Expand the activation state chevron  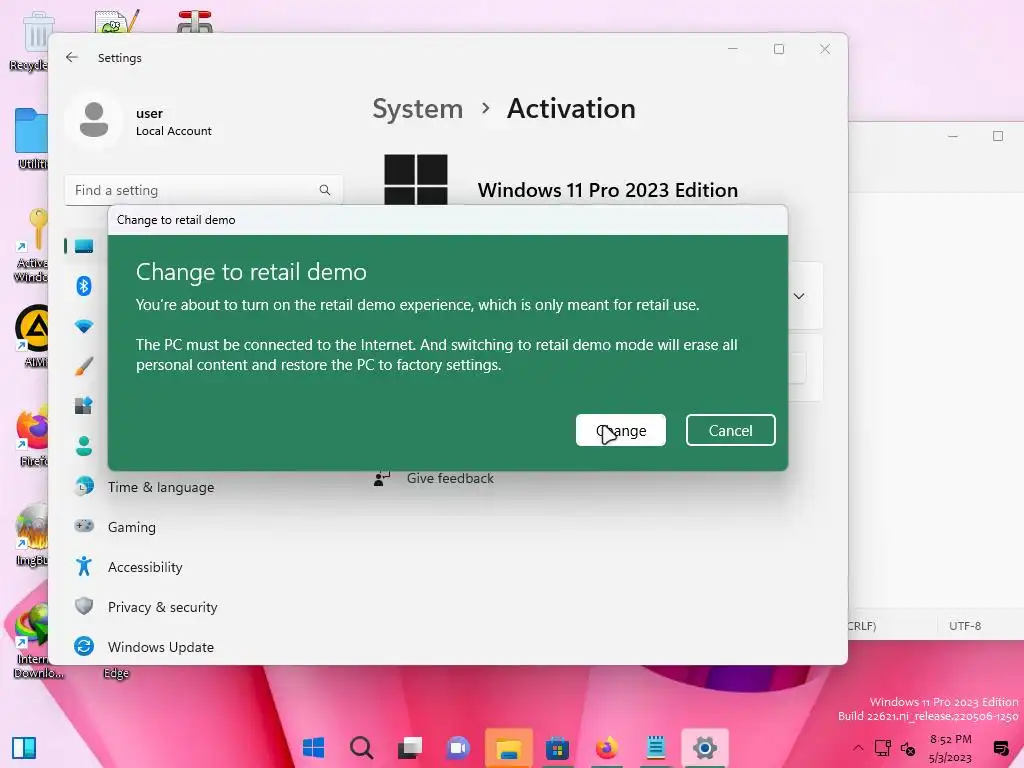click(799, 296)
